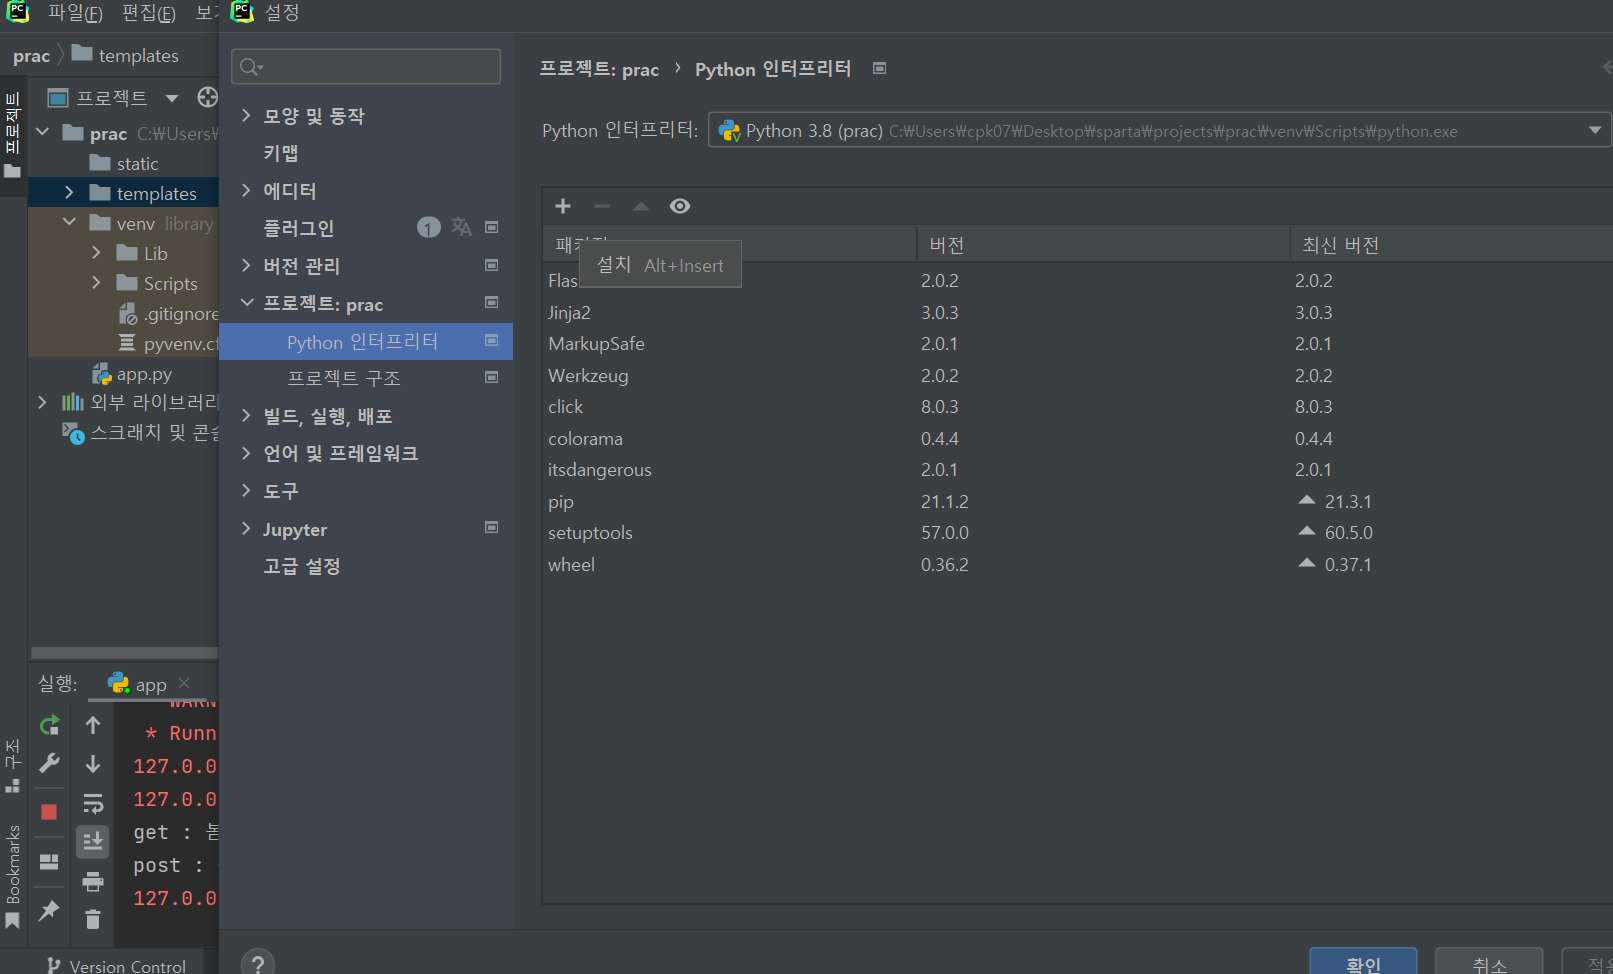The image size is (1613, 974).
Task: Click the templates breadcrumb in navigation bar
Action: (x=125, y=55)
